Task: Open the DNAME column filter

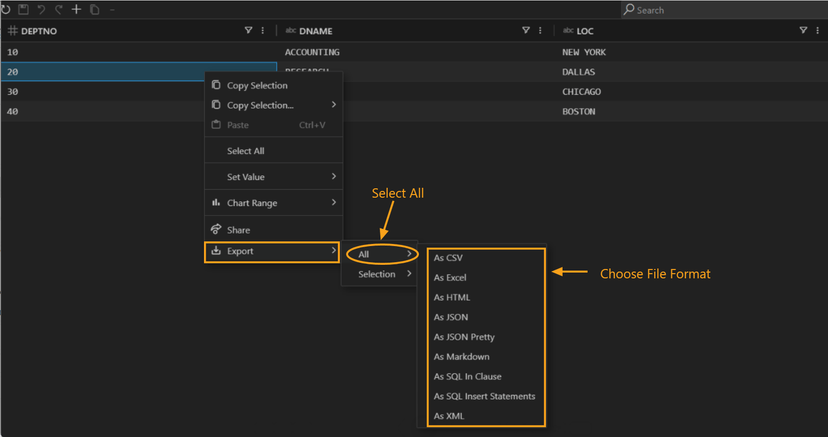Action: click(x=525, y=31)
